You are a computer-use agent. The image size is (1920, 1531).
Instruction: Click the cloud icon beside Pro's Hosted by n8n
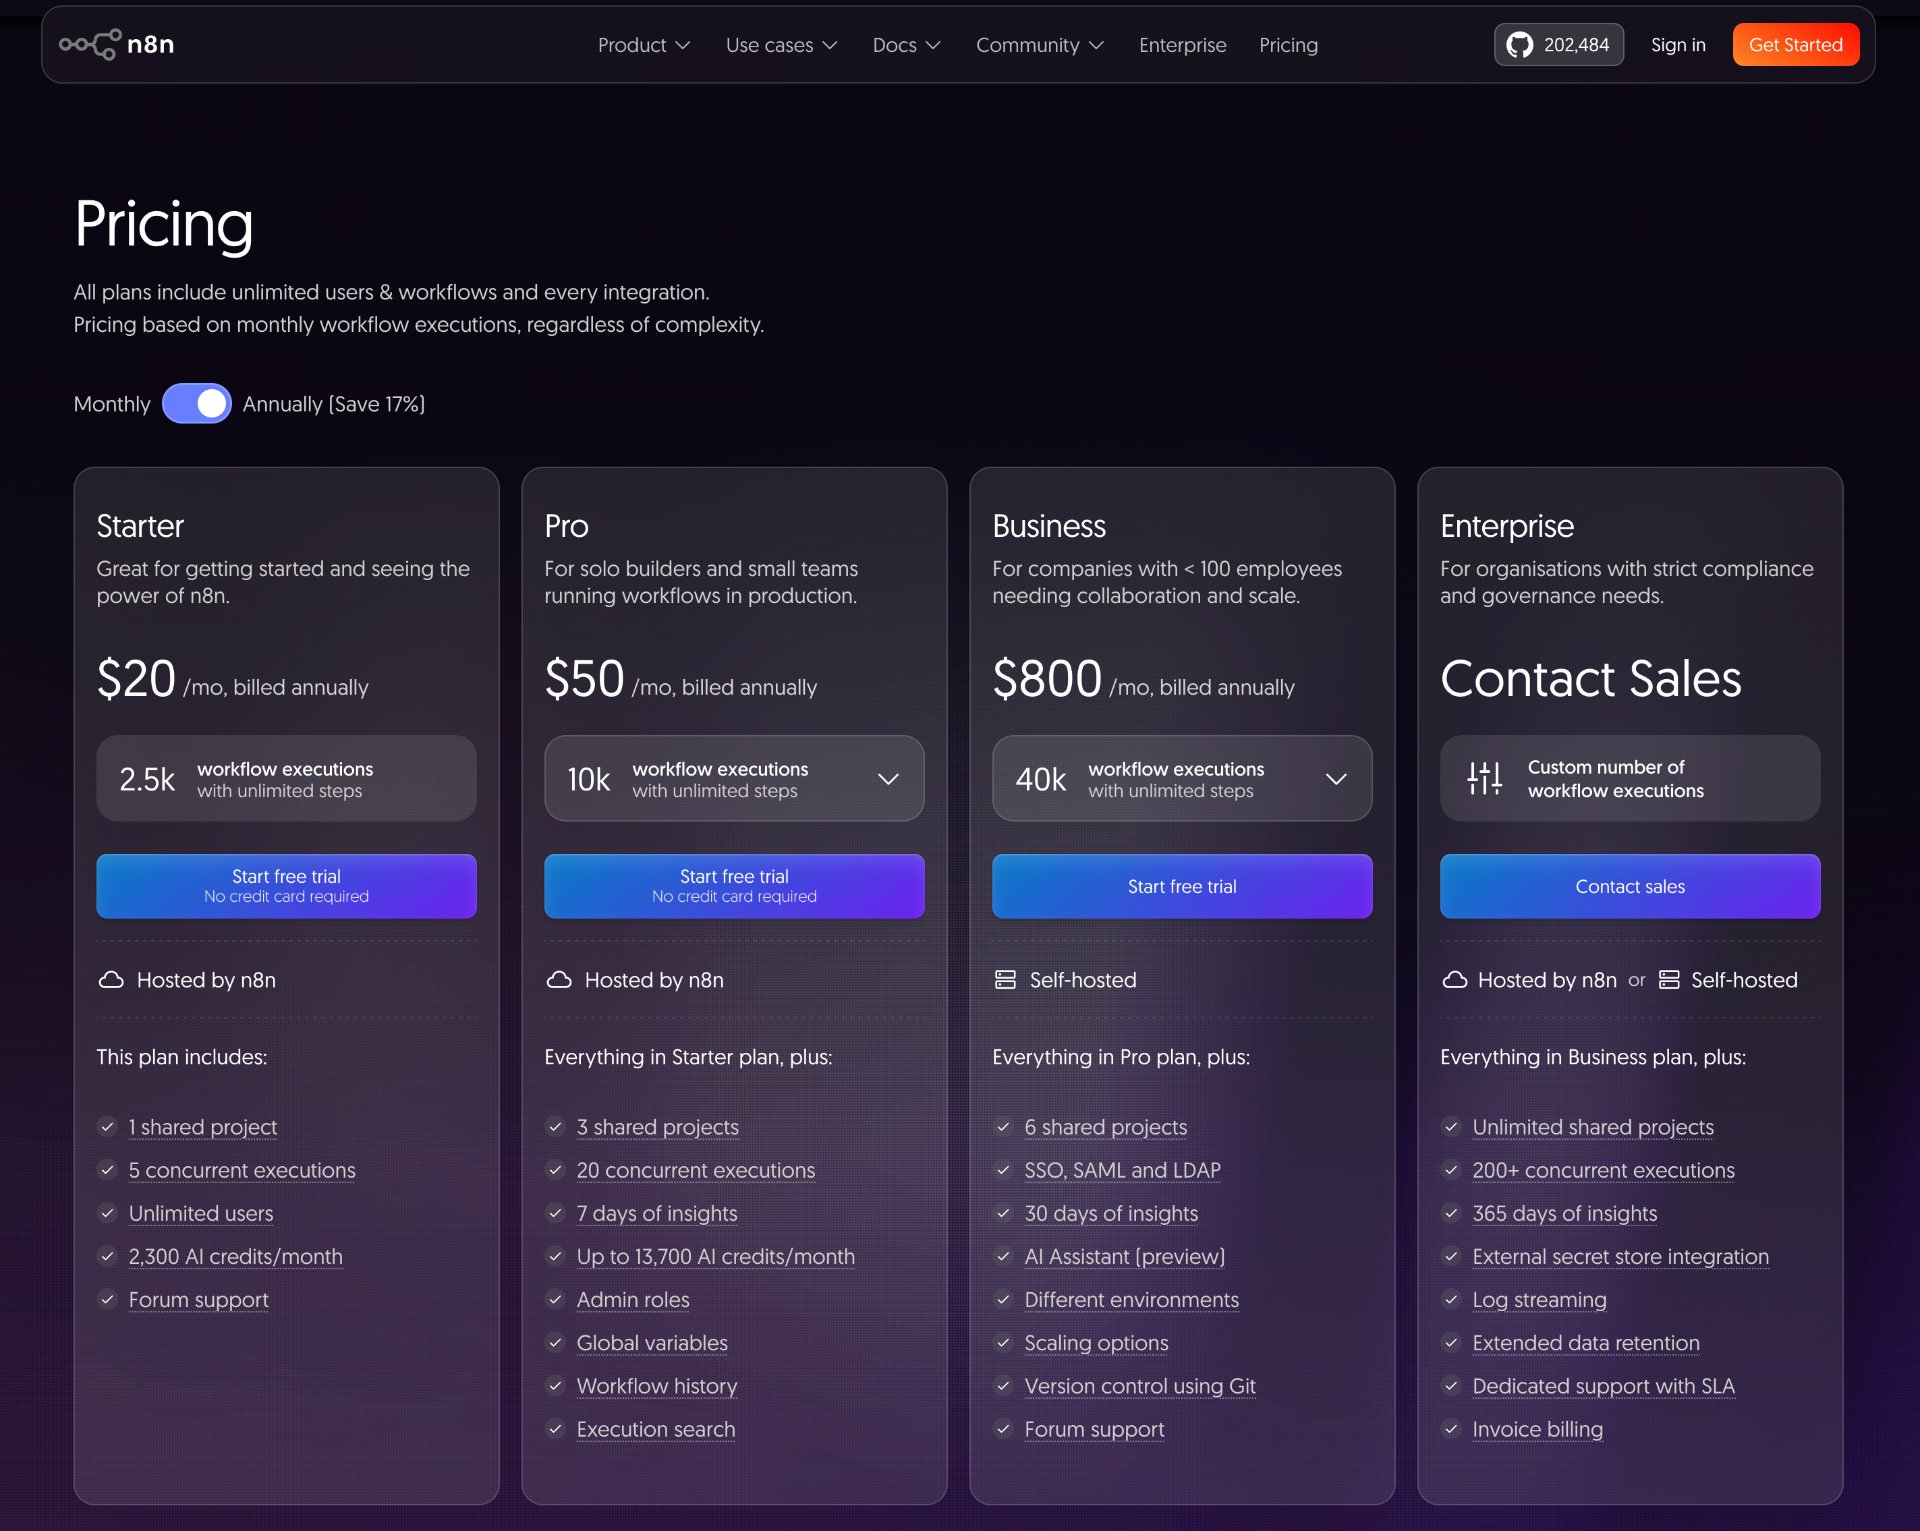pos(559,980)
